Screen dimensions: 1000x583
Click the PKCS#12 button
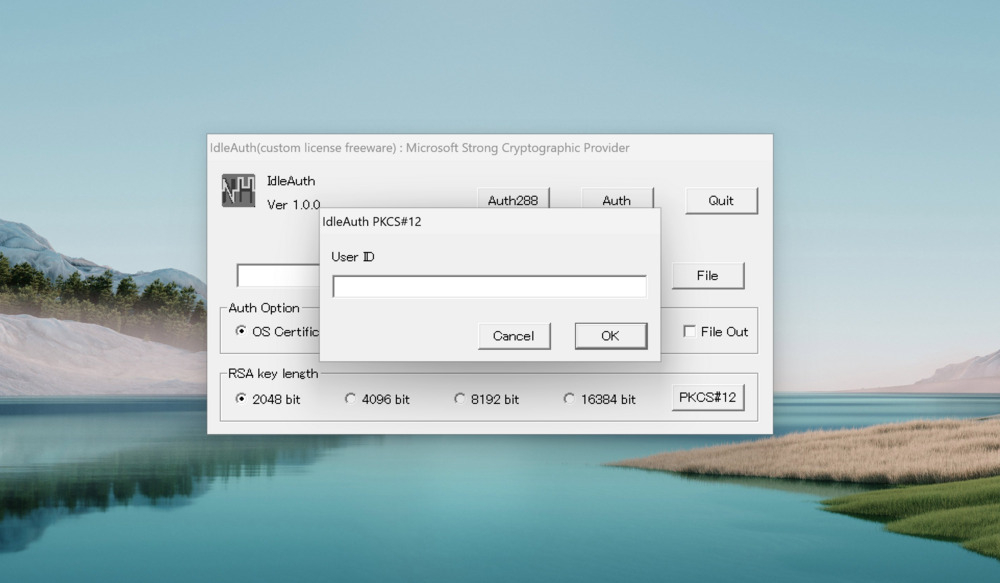[x=707, y=397]
